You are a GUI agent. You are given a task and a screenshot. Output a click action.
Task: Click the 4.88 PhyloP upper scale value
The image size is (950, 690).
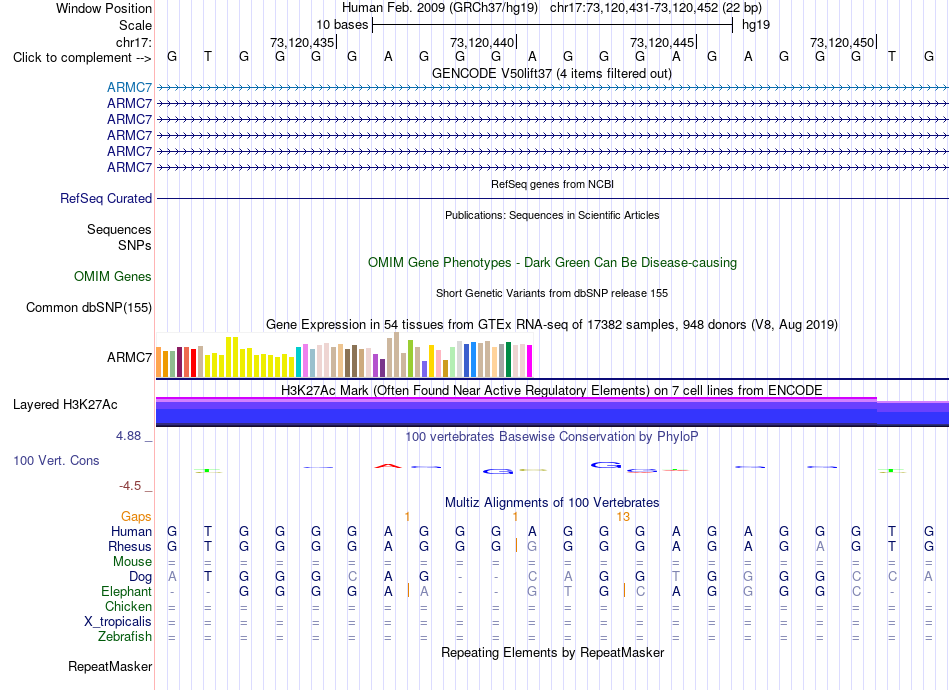point(128,436)
